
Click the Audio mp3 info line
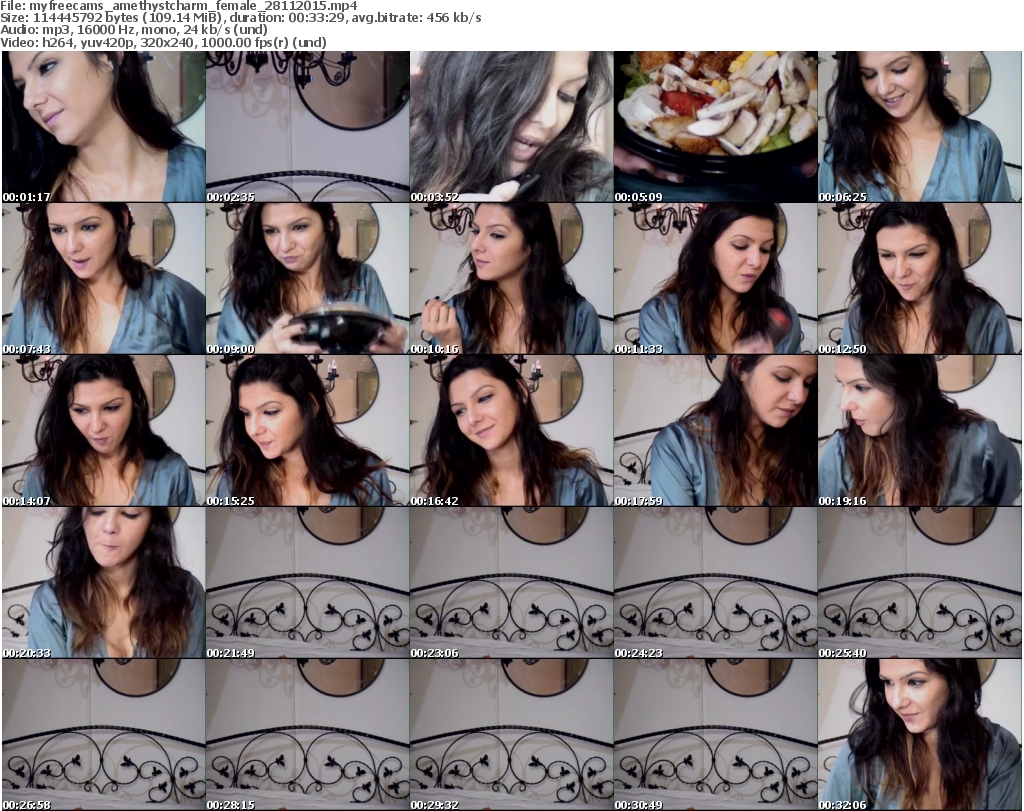click(x=134, y=30)
